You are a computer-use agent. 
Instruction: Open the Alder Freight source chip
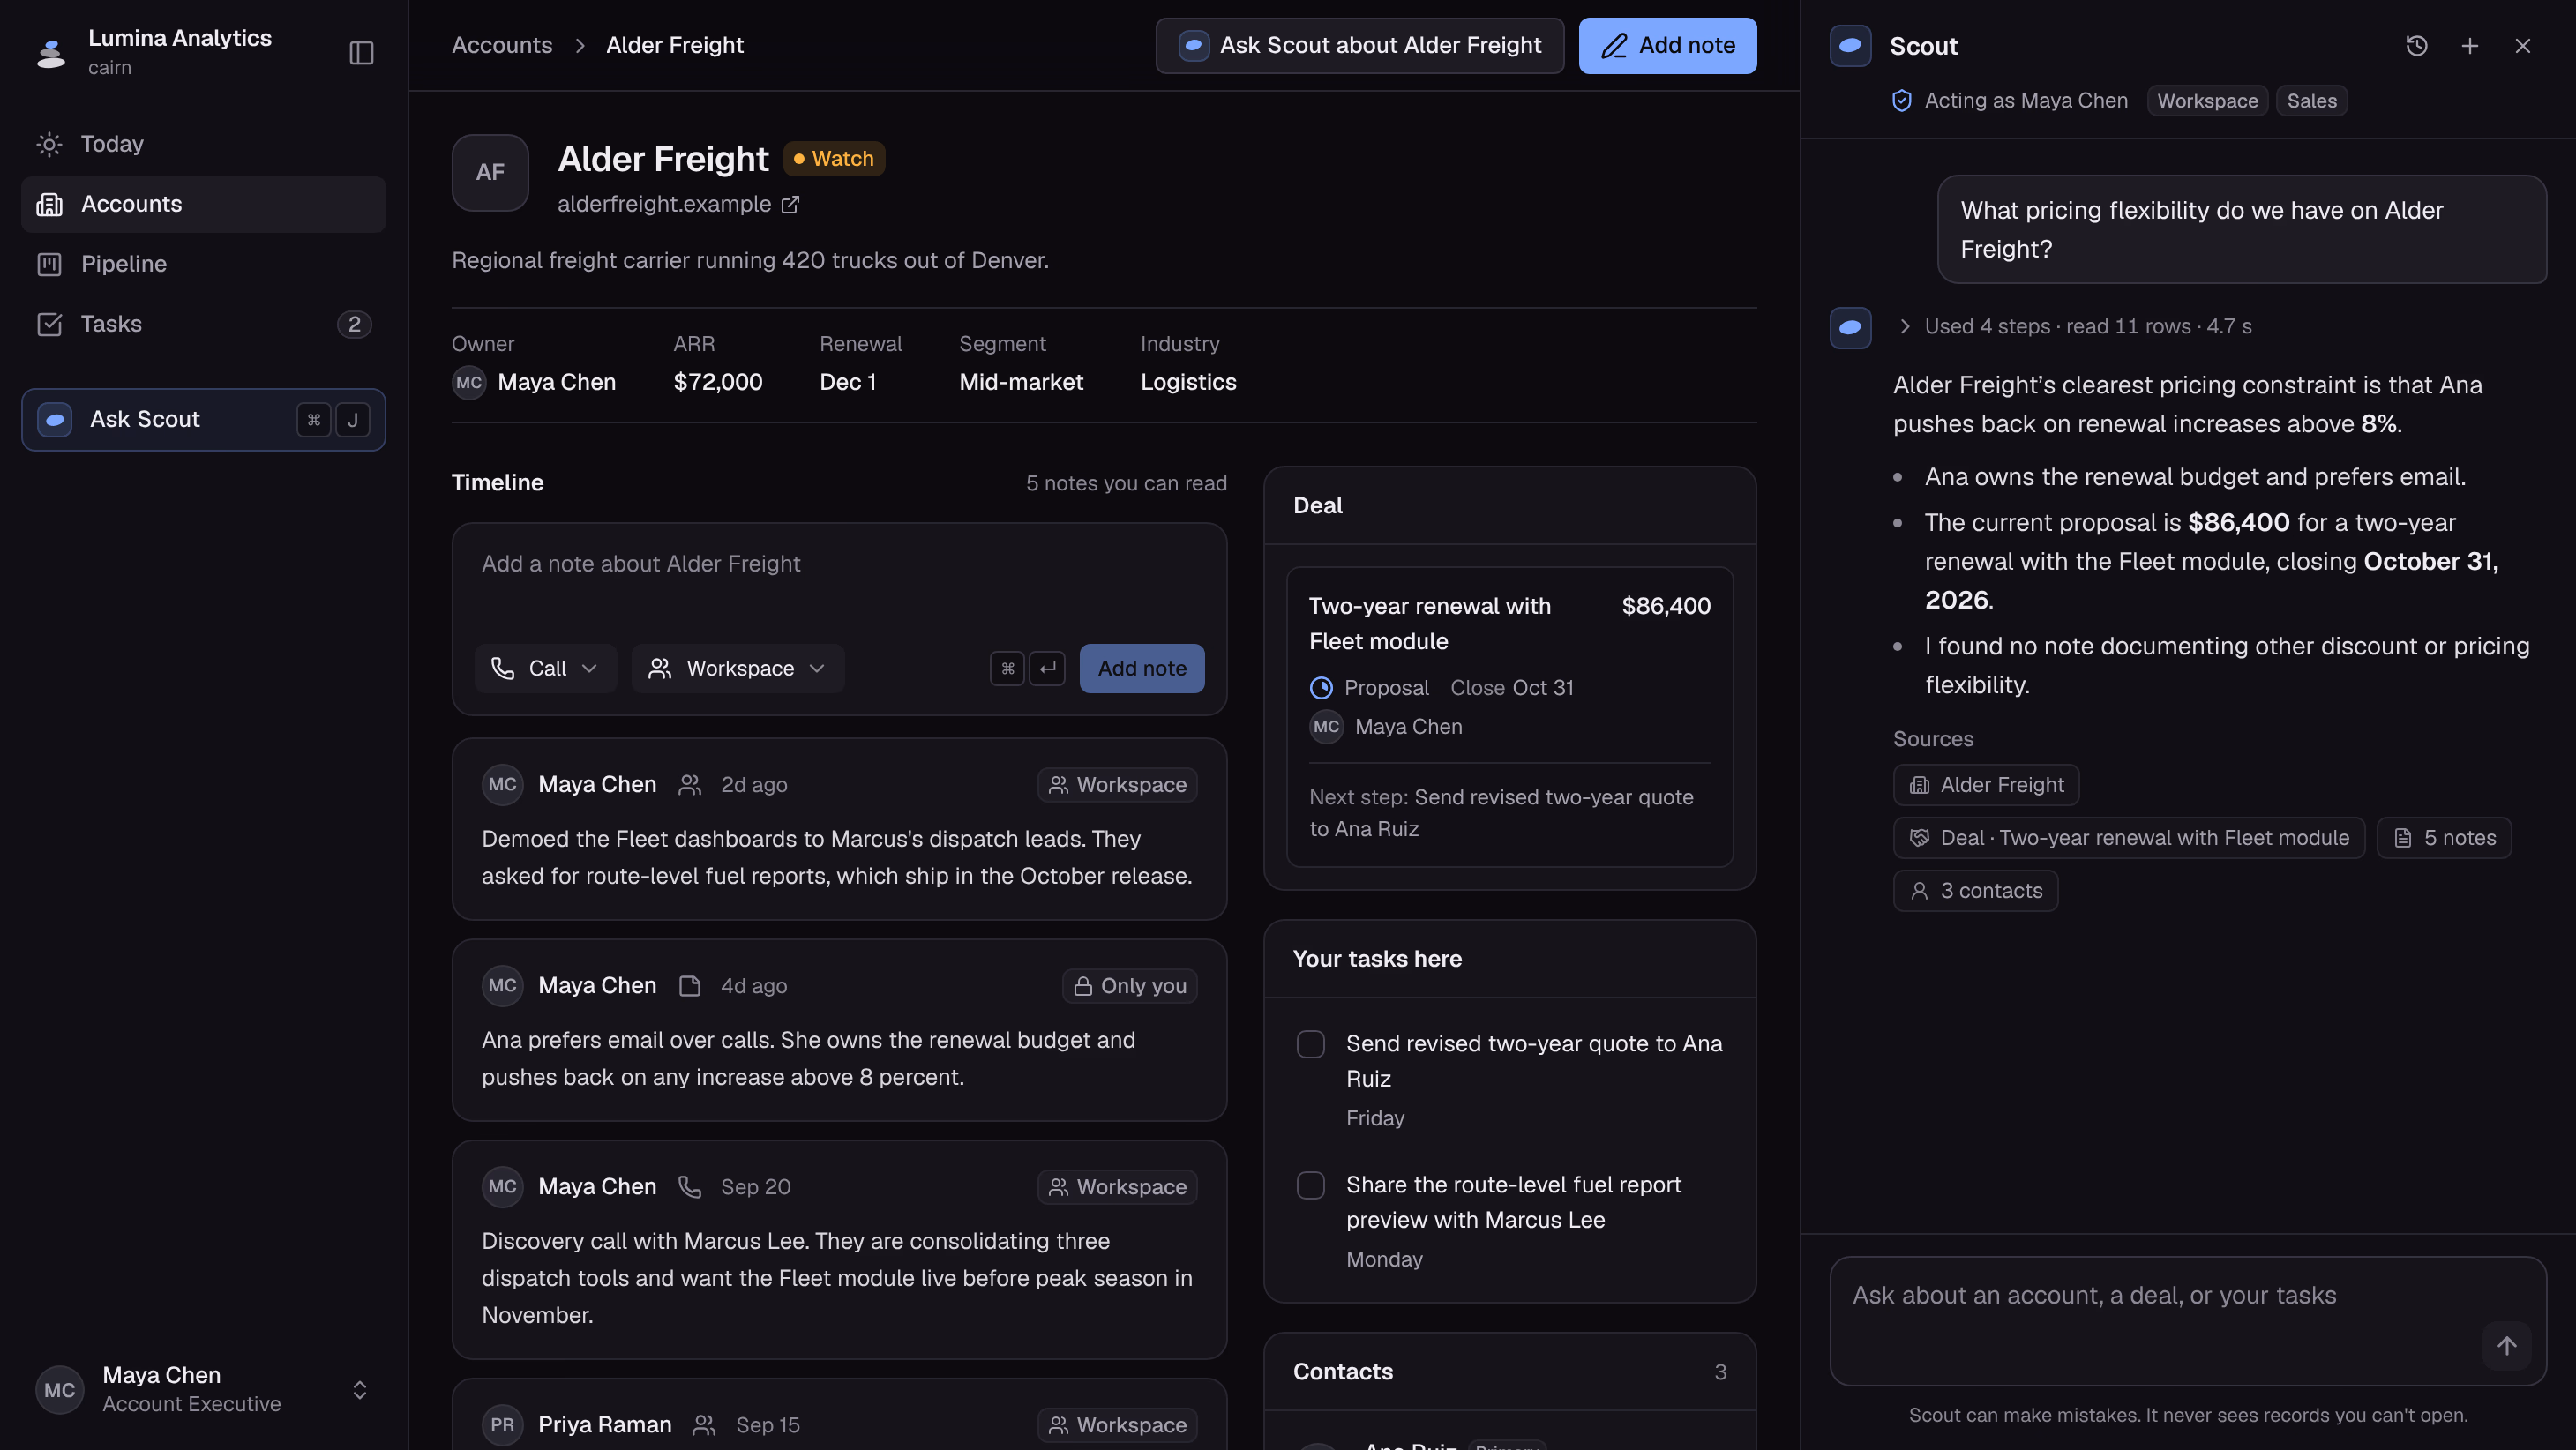1986,785
